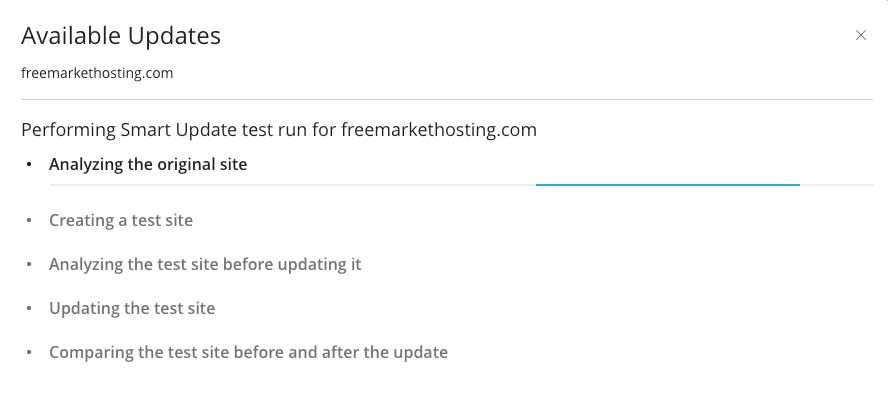Screen dimensions: 888x401
Task: Click bullet beside 'Creating a test site'
Action: (x=29, y=221)
